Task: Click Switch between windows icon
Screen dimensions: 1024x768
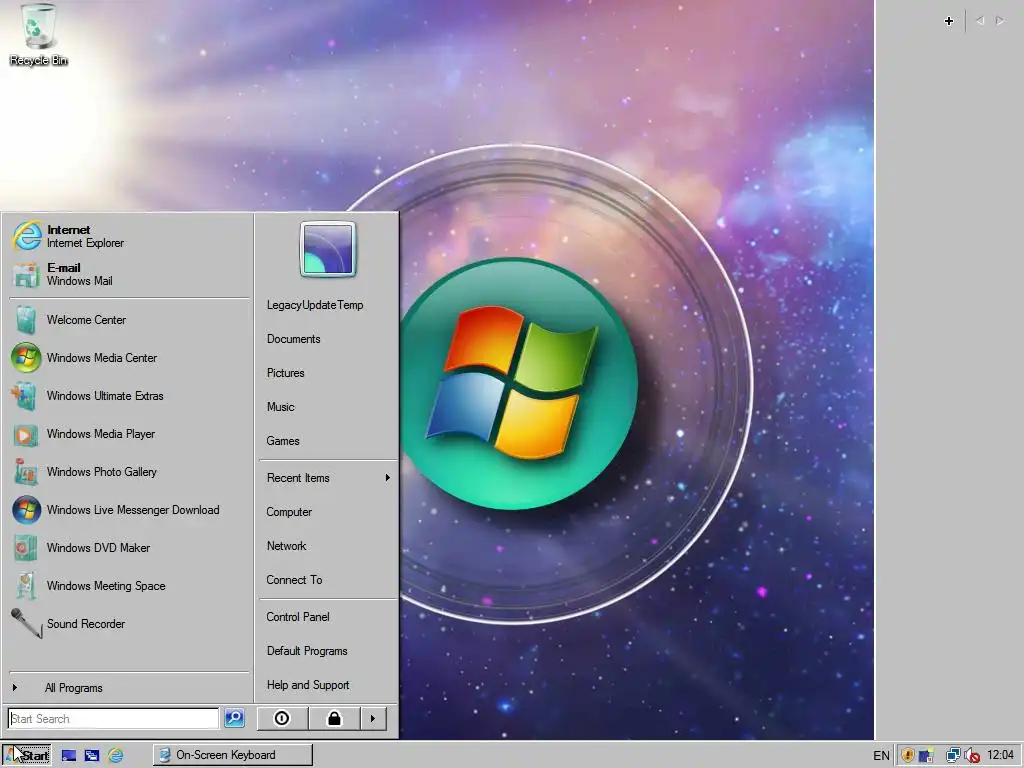Action: pos(92,756)
